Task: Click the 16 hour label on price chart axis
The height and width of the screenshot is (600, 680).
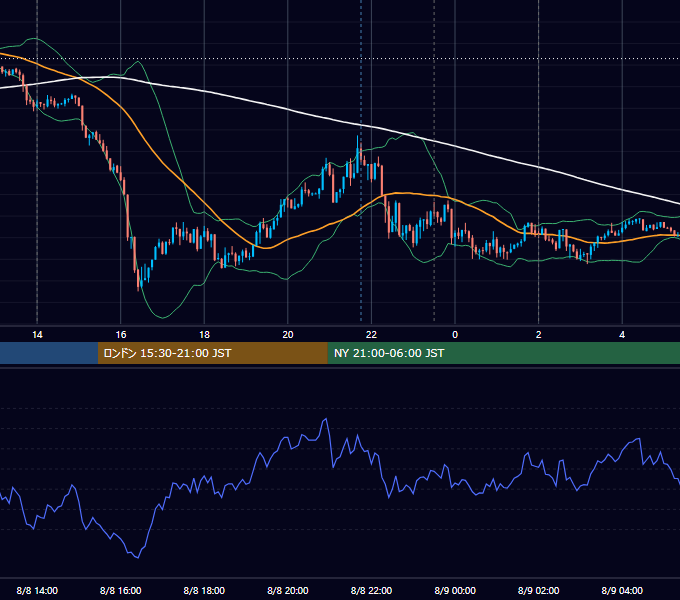Action: click(x=121, y=335)
